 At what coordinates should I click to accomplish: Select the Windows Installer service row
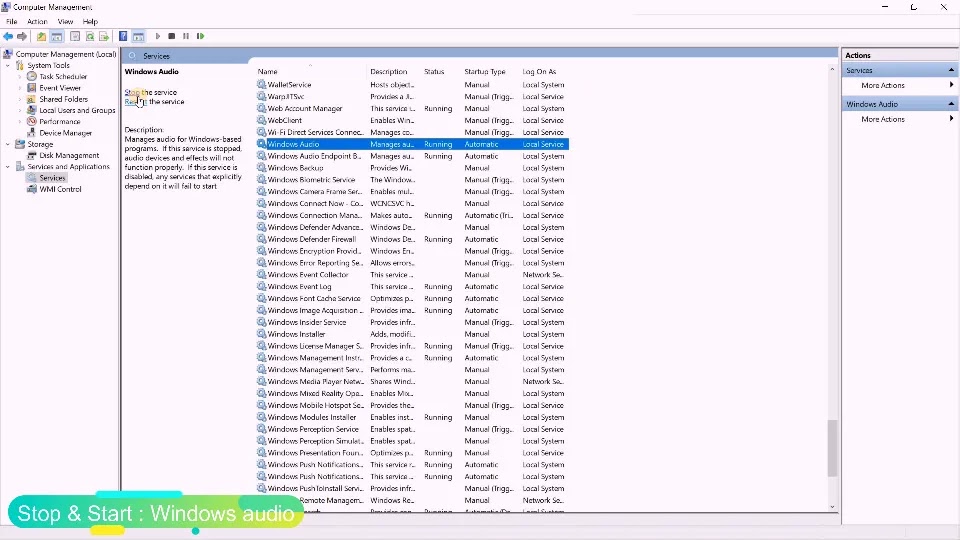click(x=412, y=334)
